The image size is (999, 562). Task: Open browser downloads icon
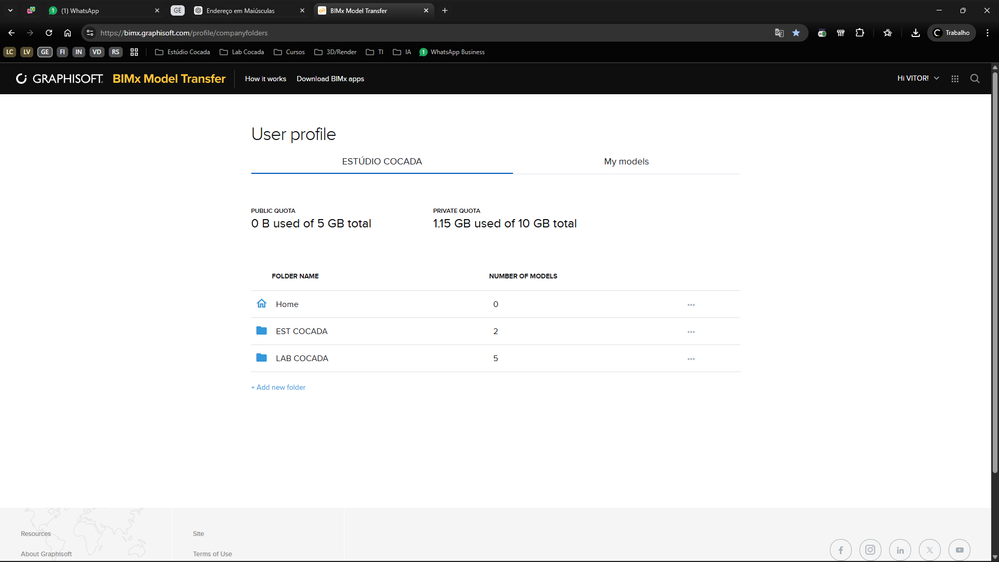(x=915, y=32)
